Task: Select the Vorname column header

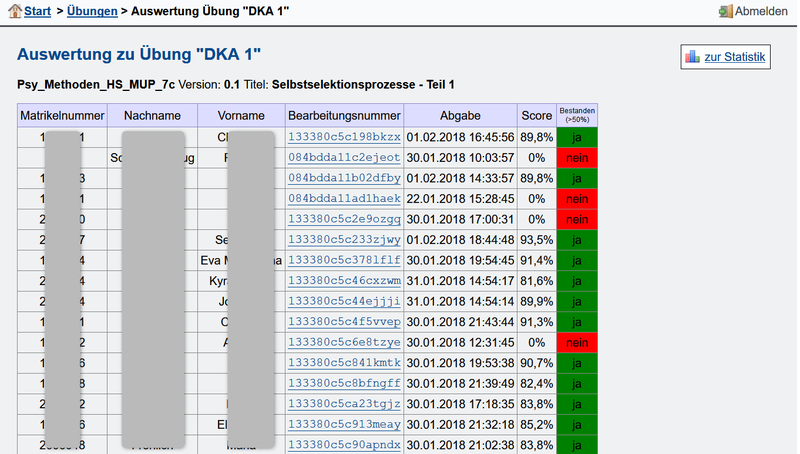Action: tap(241, 116)
